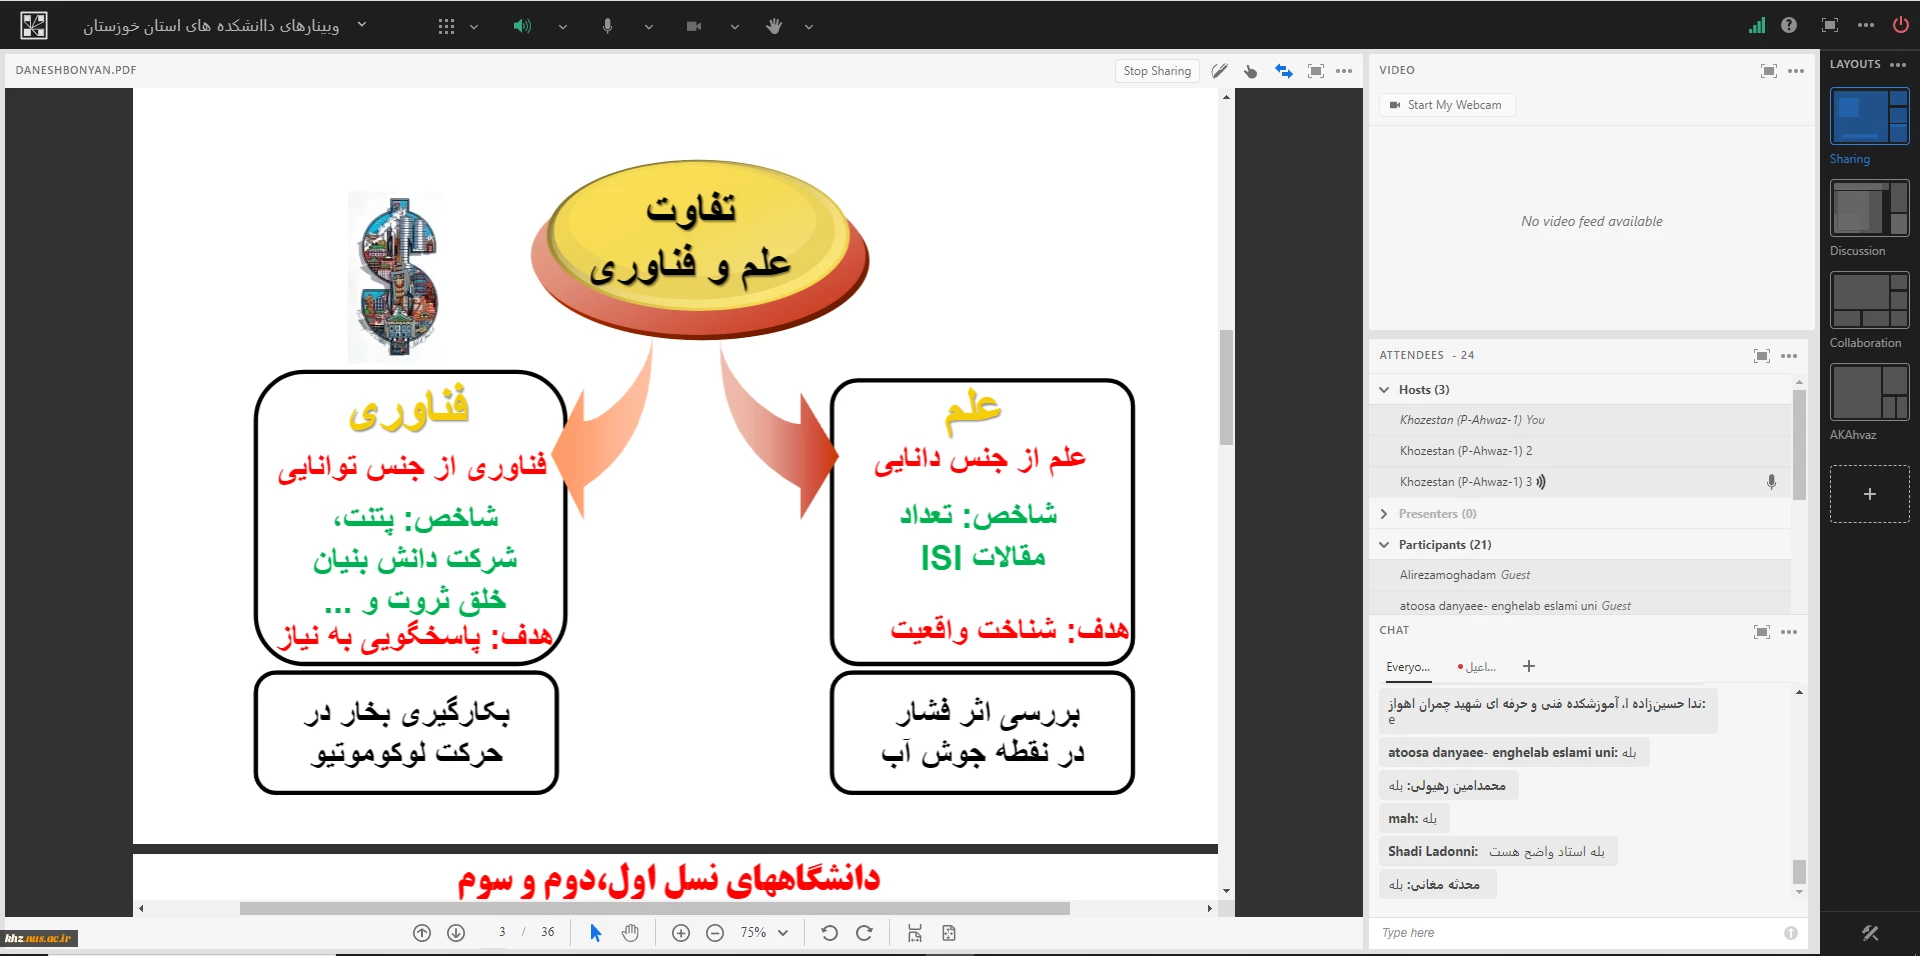
Task: Open Chat pod options menu
Action: 1789,632
